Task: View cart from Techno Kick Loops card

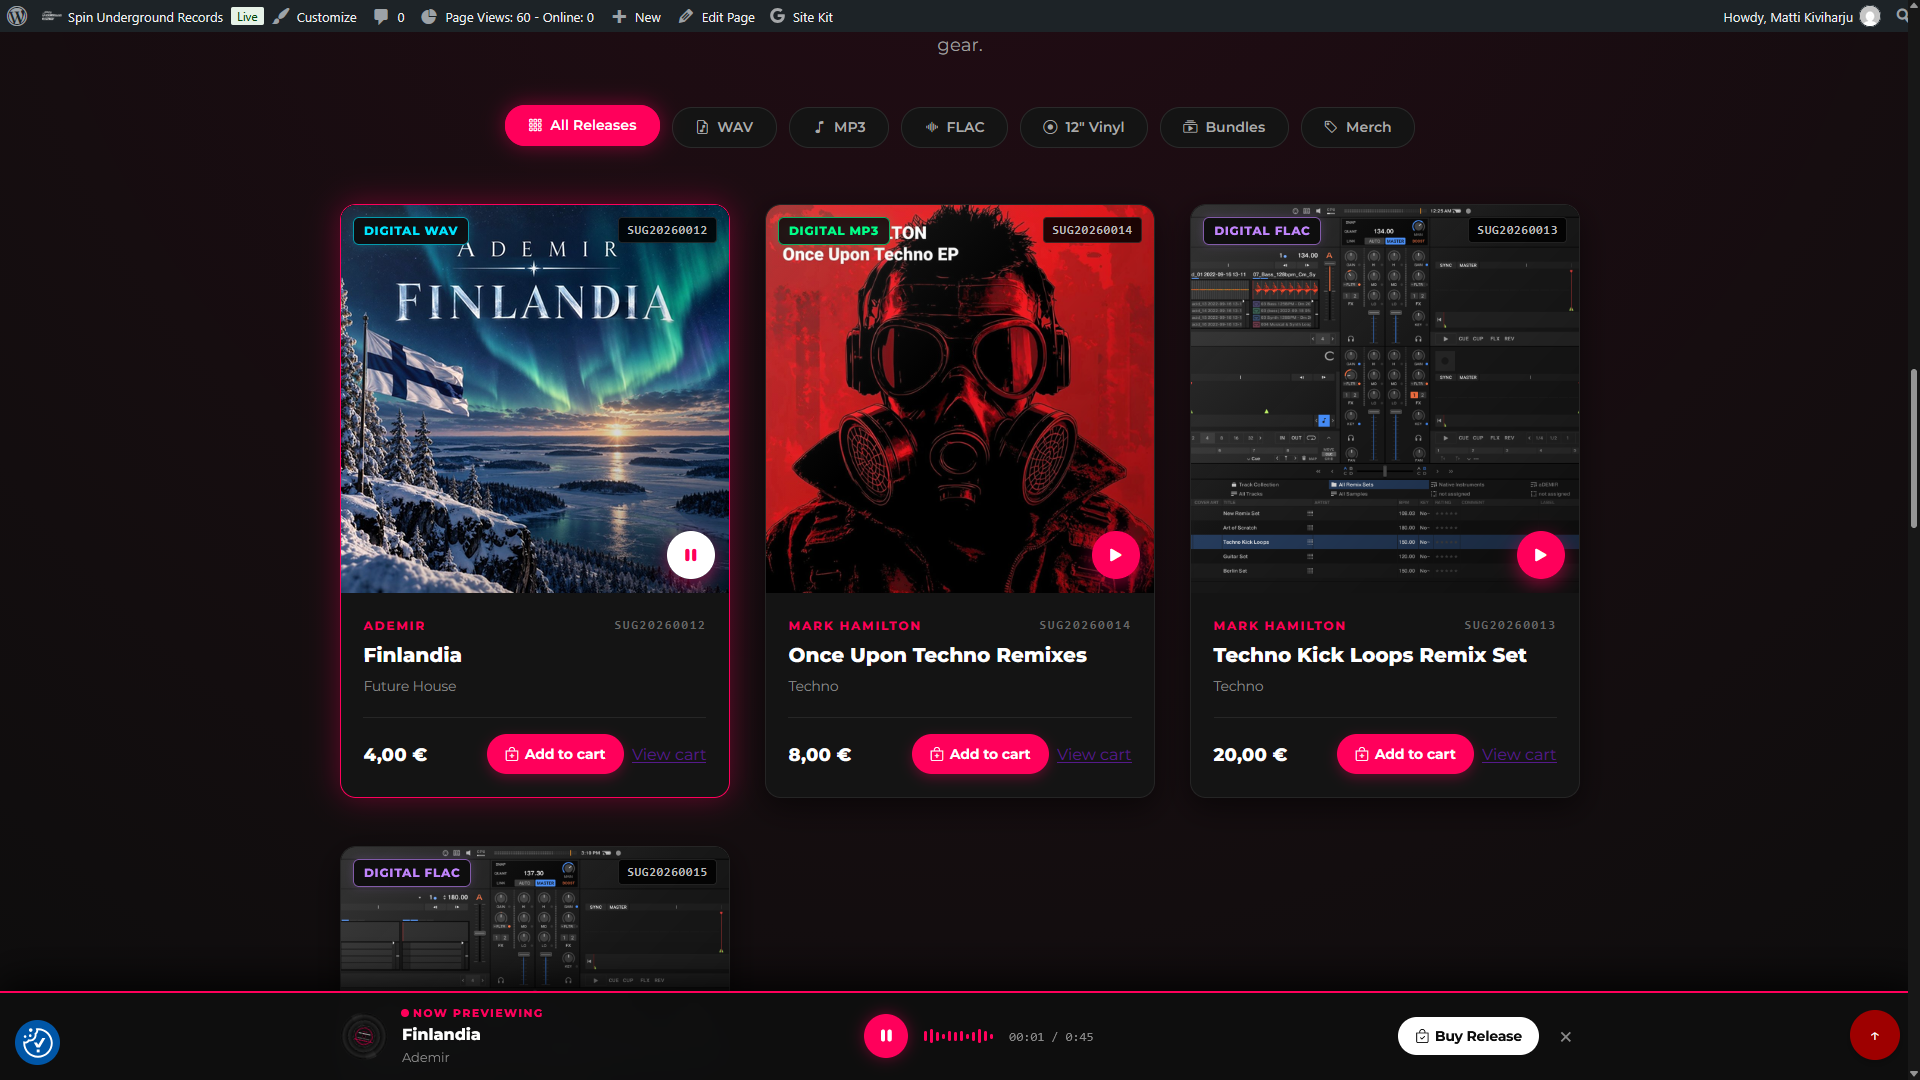Action: click(1519, 755)
